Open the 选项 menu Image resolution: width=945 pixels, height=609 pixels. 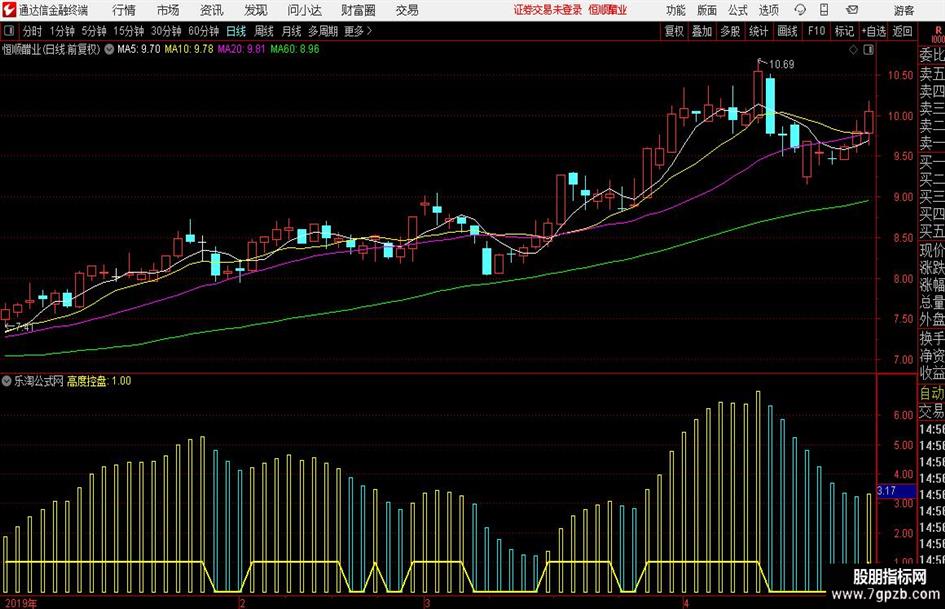pyautogui.click(x=768, y=10)
